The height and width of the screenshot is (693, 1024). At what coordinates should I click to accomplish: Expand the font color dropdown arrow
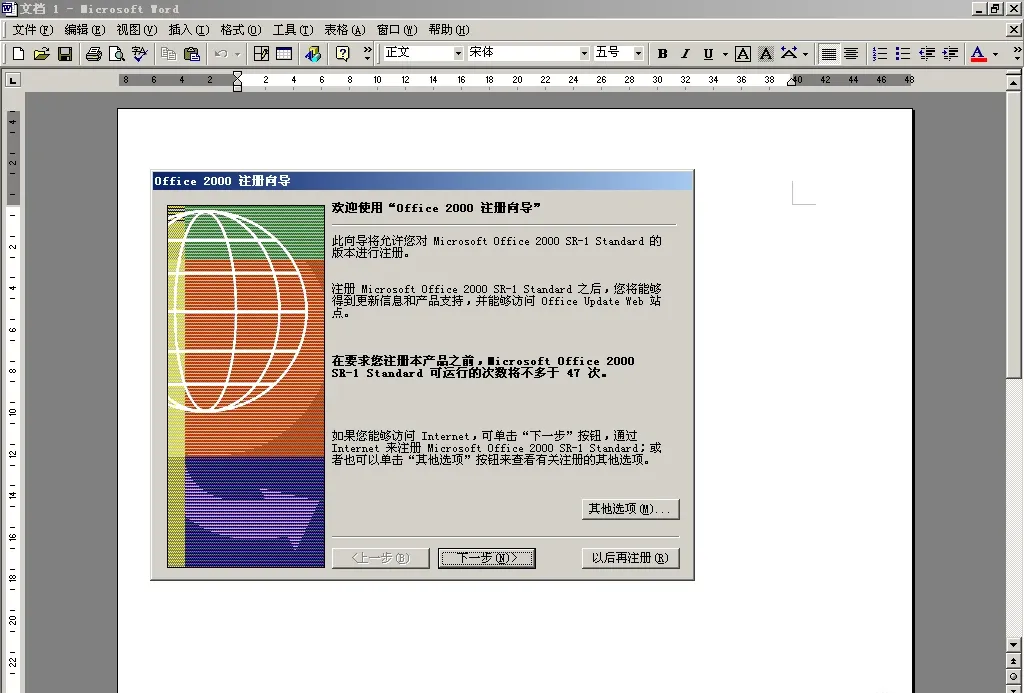coord(995,54)
